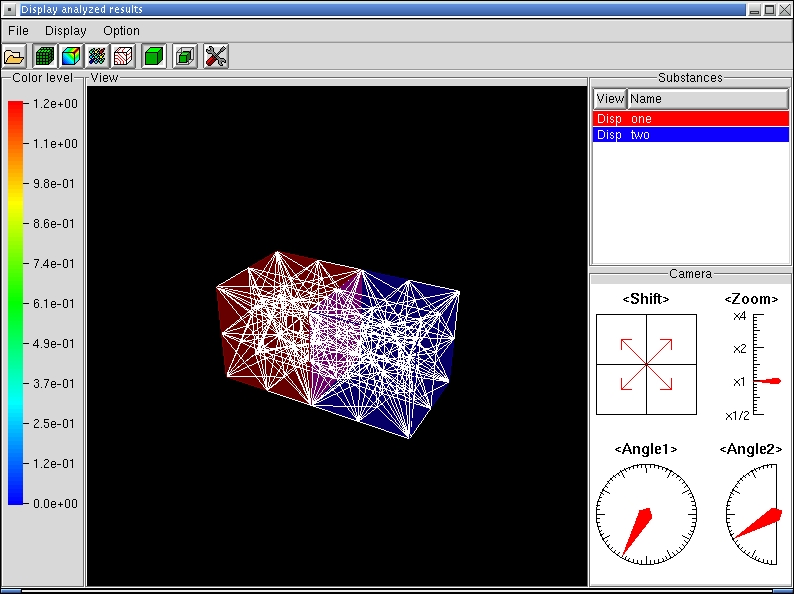Toggle the red contour lines cube display
Image resolution: width=794 pixels, height=594 pixels.
123,56
